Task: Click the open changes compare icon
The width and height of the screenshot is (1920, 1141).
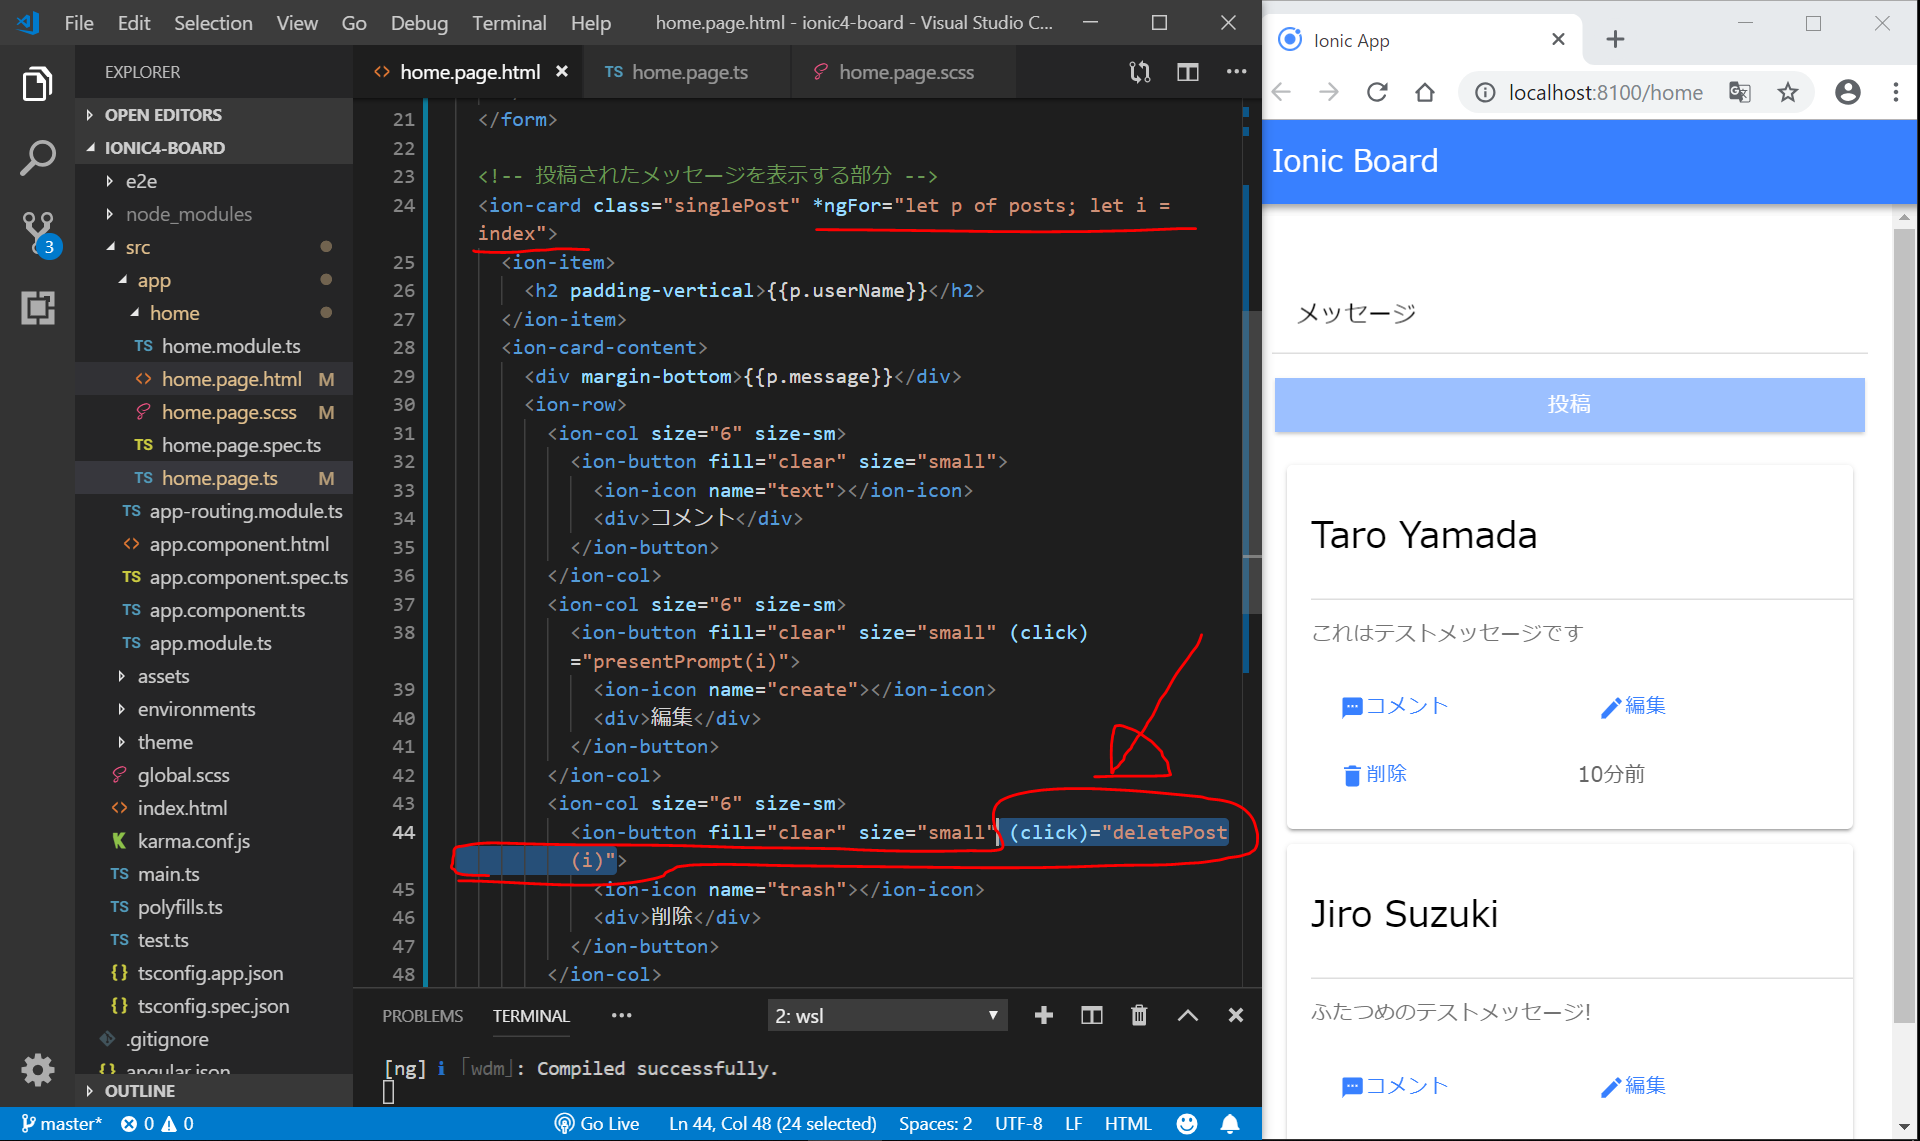Action: 1140,72
